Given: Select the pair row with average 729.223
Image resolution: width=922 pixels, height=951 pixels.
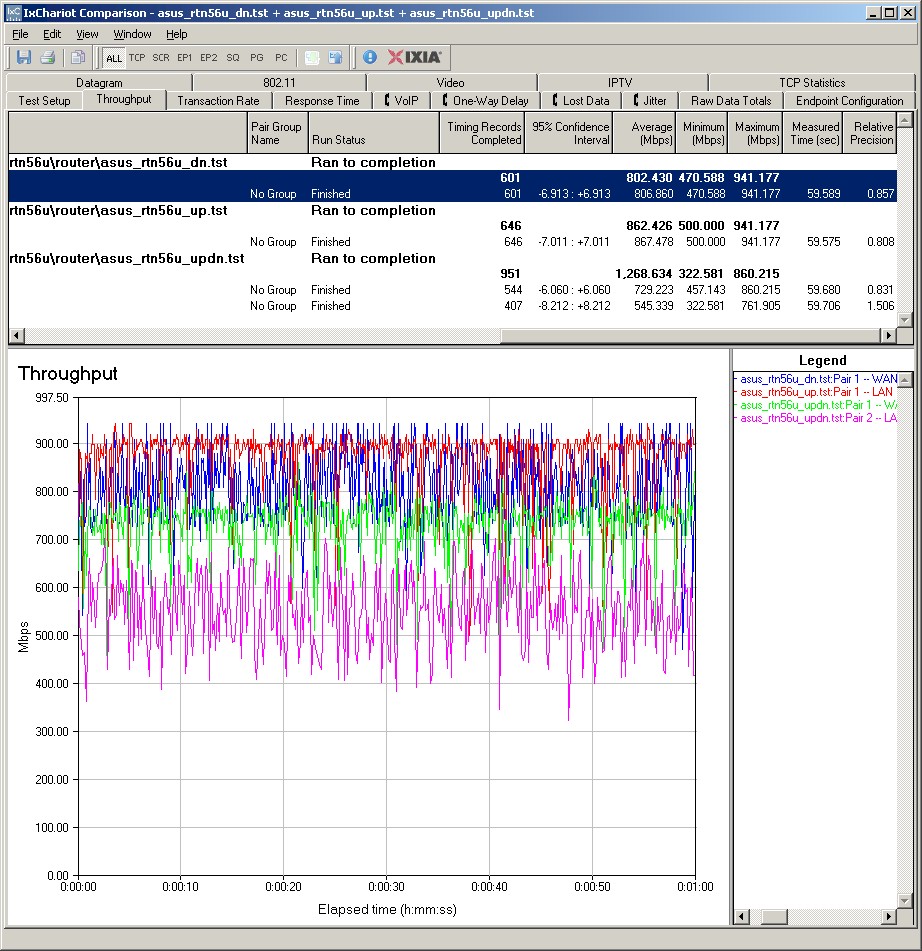Looking at the screenshot, I should click(453, 290).
